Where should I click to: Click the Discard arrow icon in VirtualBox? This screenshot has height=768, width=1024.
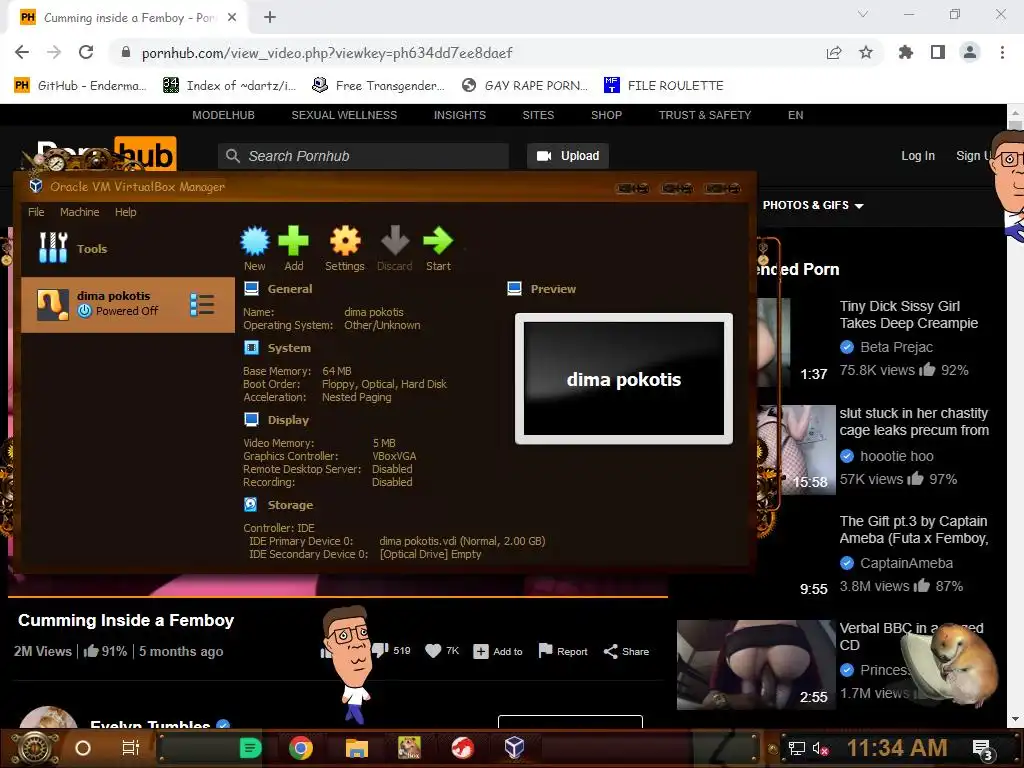pyautogui.click(x=394, y=242)
